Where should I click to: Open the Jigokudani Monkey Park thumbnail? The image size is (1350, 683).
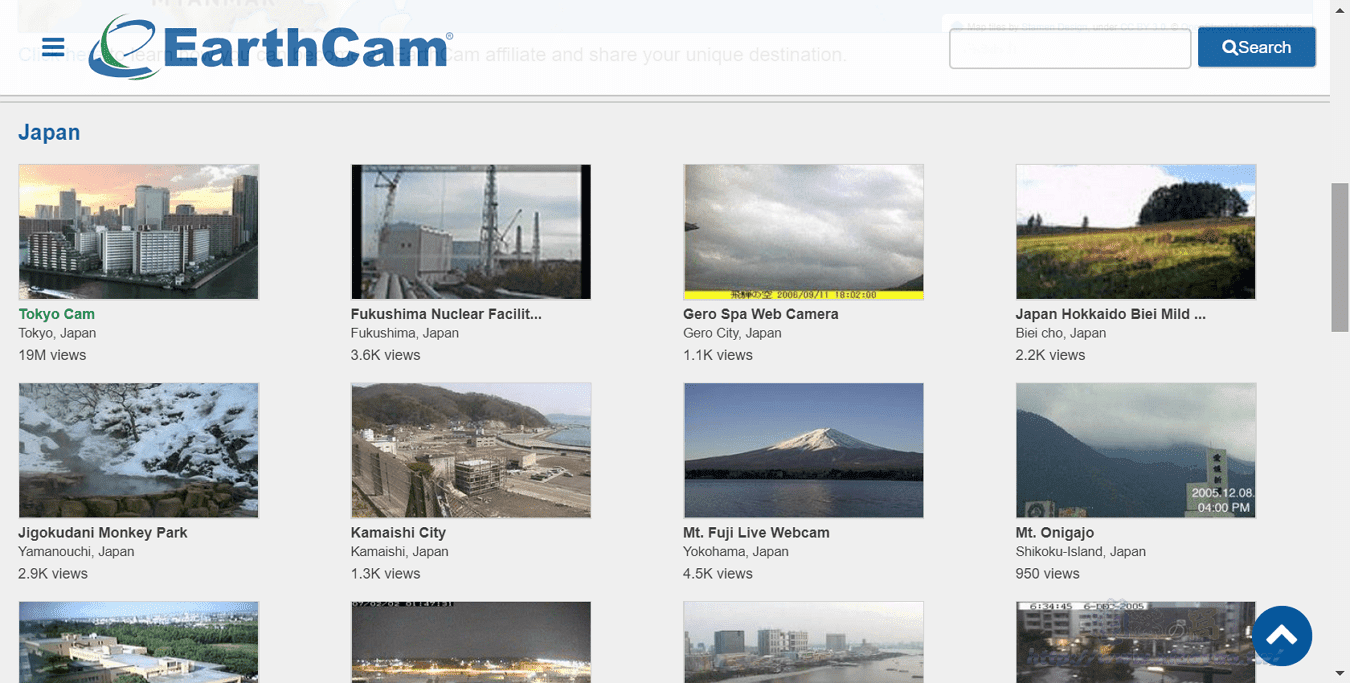(x=139, y=450)
